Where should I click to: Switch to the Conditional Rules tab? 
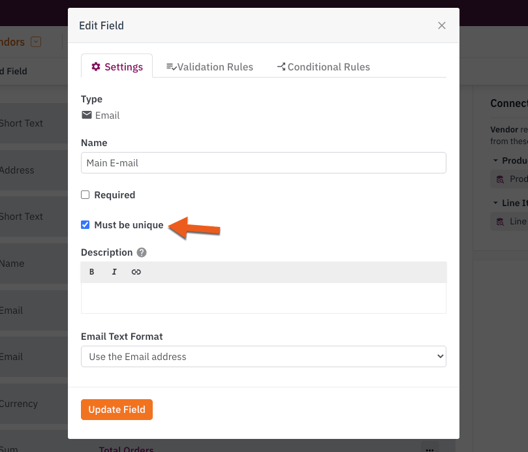point(323,67)
